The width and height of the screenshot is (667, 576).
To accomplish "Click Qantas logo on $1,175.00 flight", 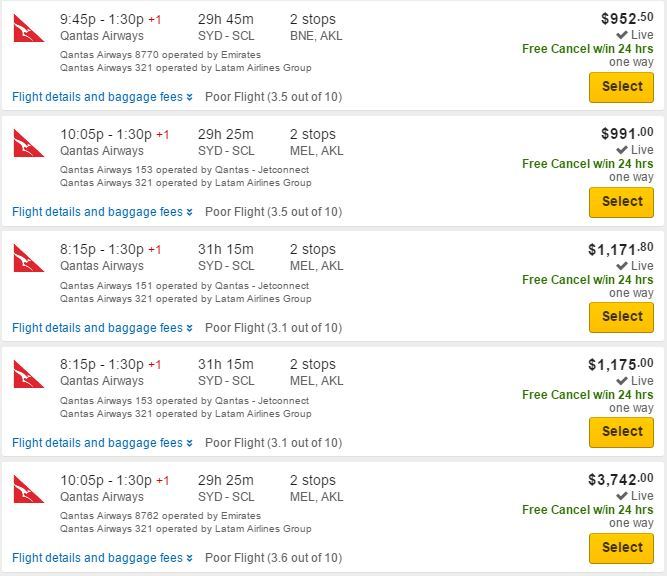I will [x=29, y=374].
